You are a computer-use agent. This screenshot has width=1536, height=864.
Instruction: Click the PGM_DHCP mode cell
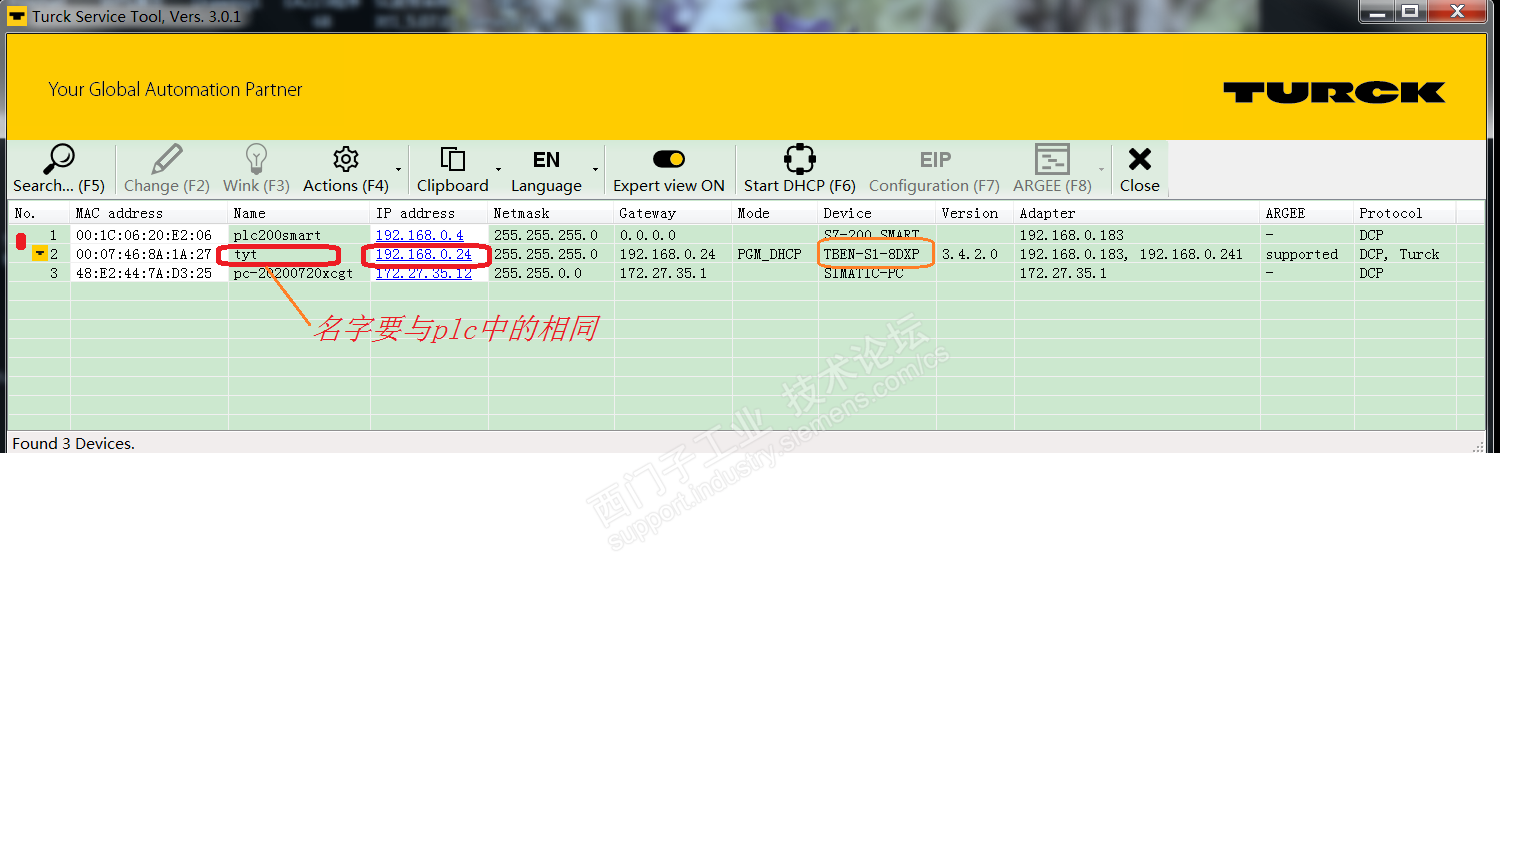(769, 254)
